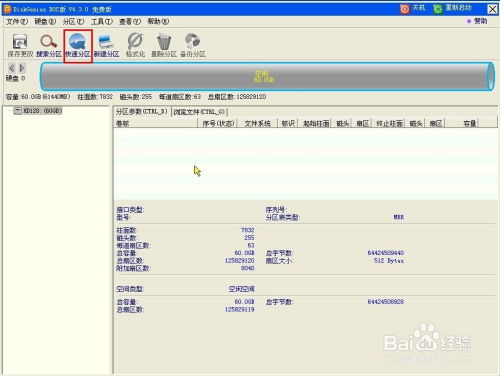Click the previous disk left arrow
Screen dimensions: 500x376
(12, 68)
